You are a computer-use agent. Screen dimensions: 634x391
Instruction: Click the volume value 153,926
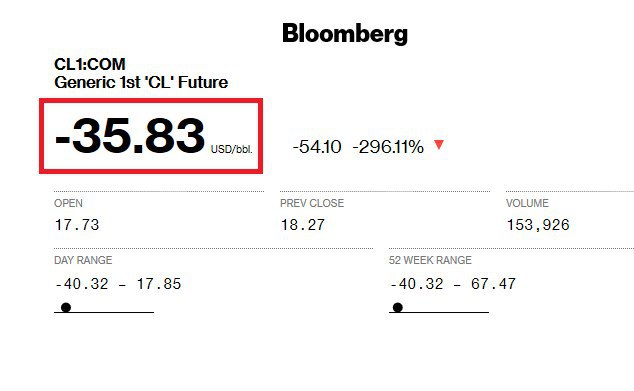(538, 225)
